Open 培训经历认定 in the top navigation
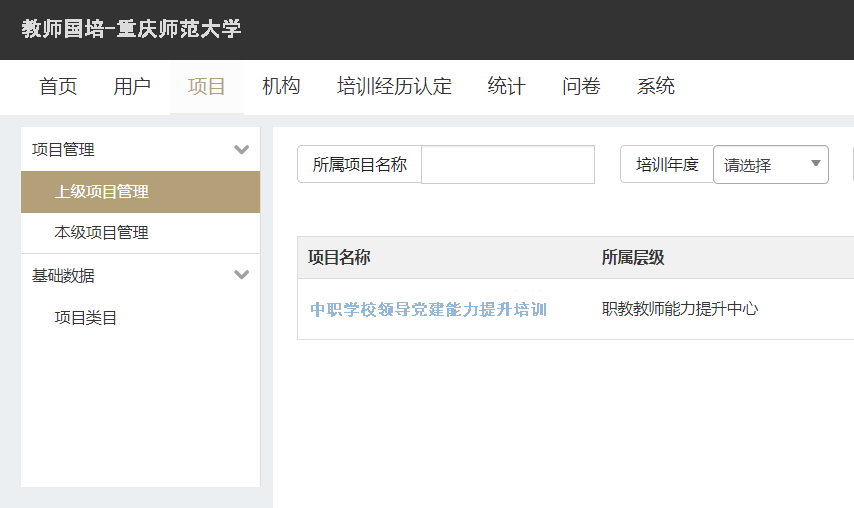854x508 pixels. [394, 87]
